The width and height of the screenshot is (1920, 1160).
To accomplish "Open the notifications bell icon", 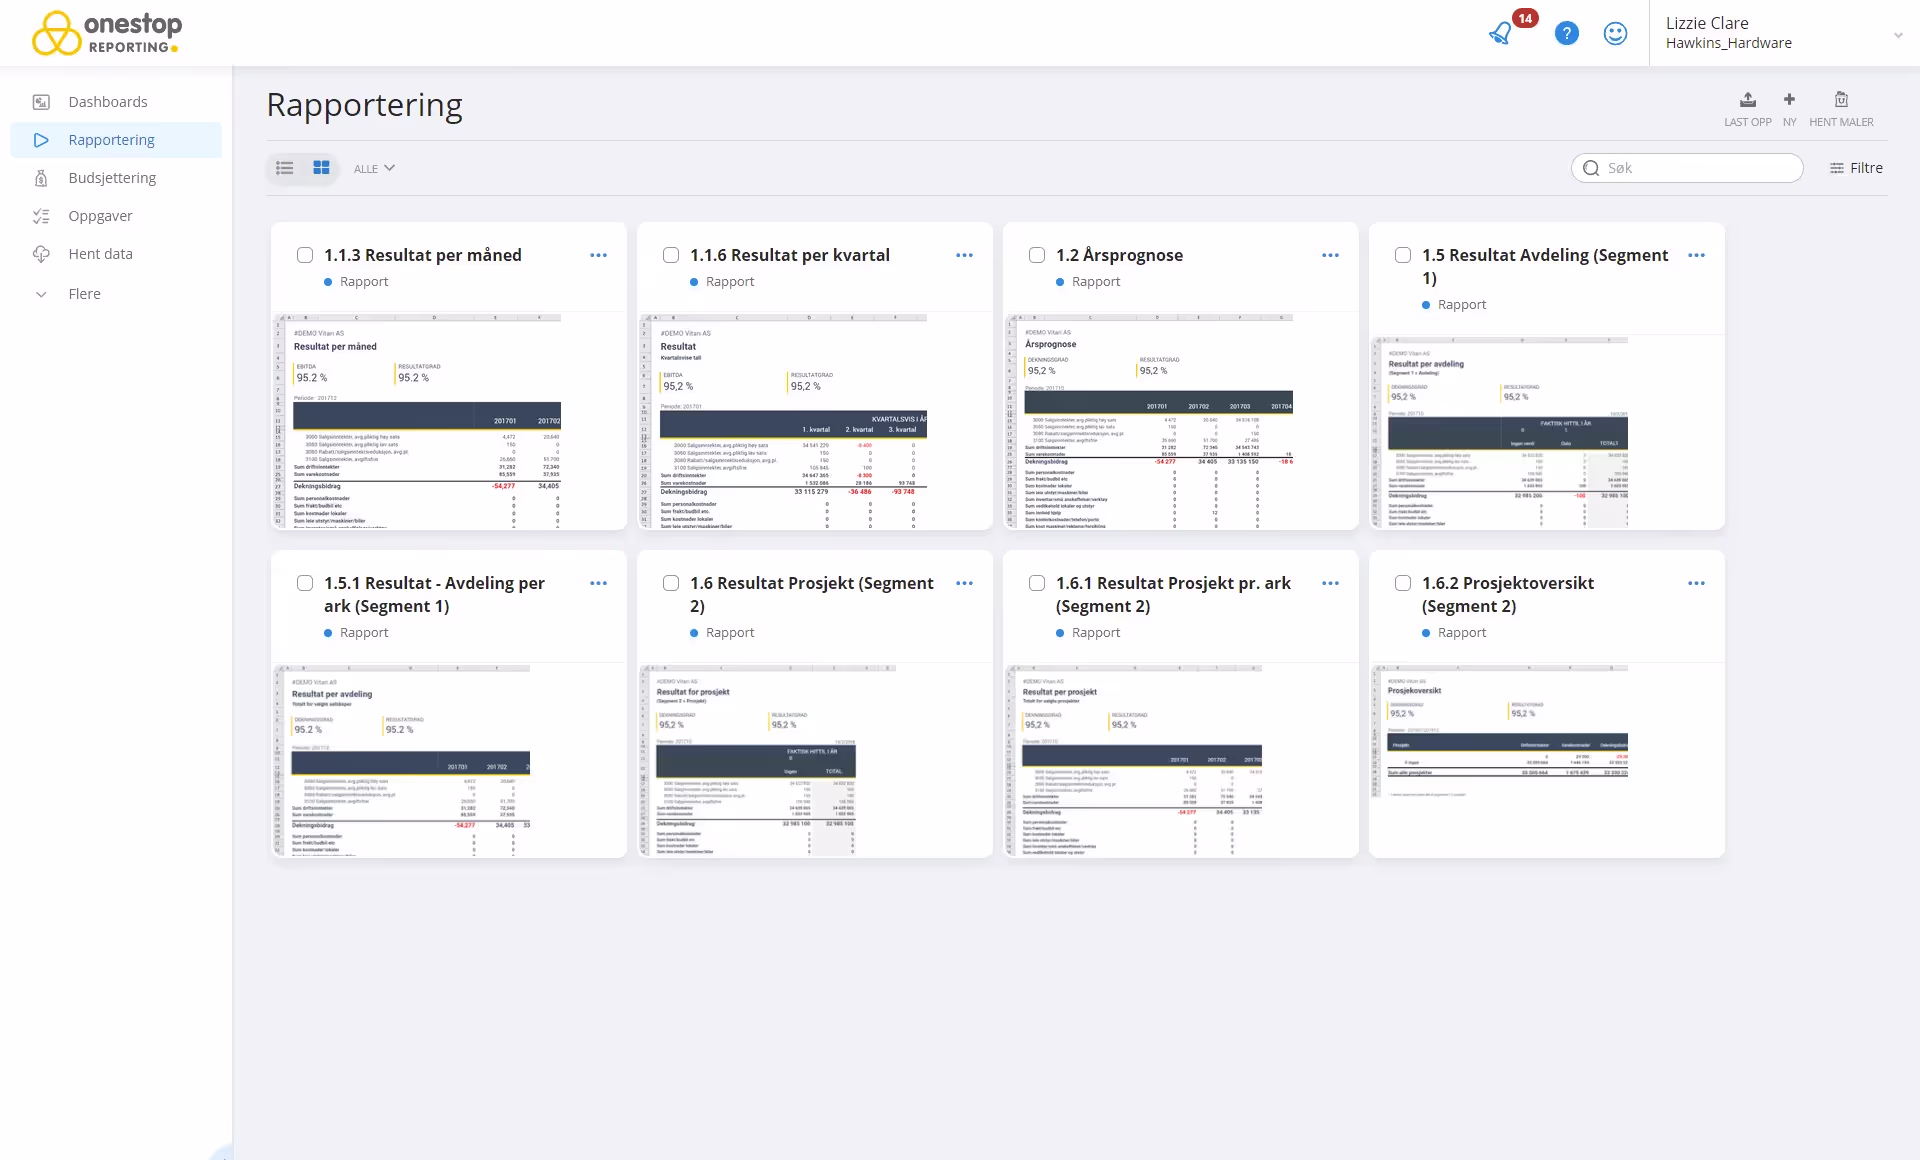I will click(1500, 33).
